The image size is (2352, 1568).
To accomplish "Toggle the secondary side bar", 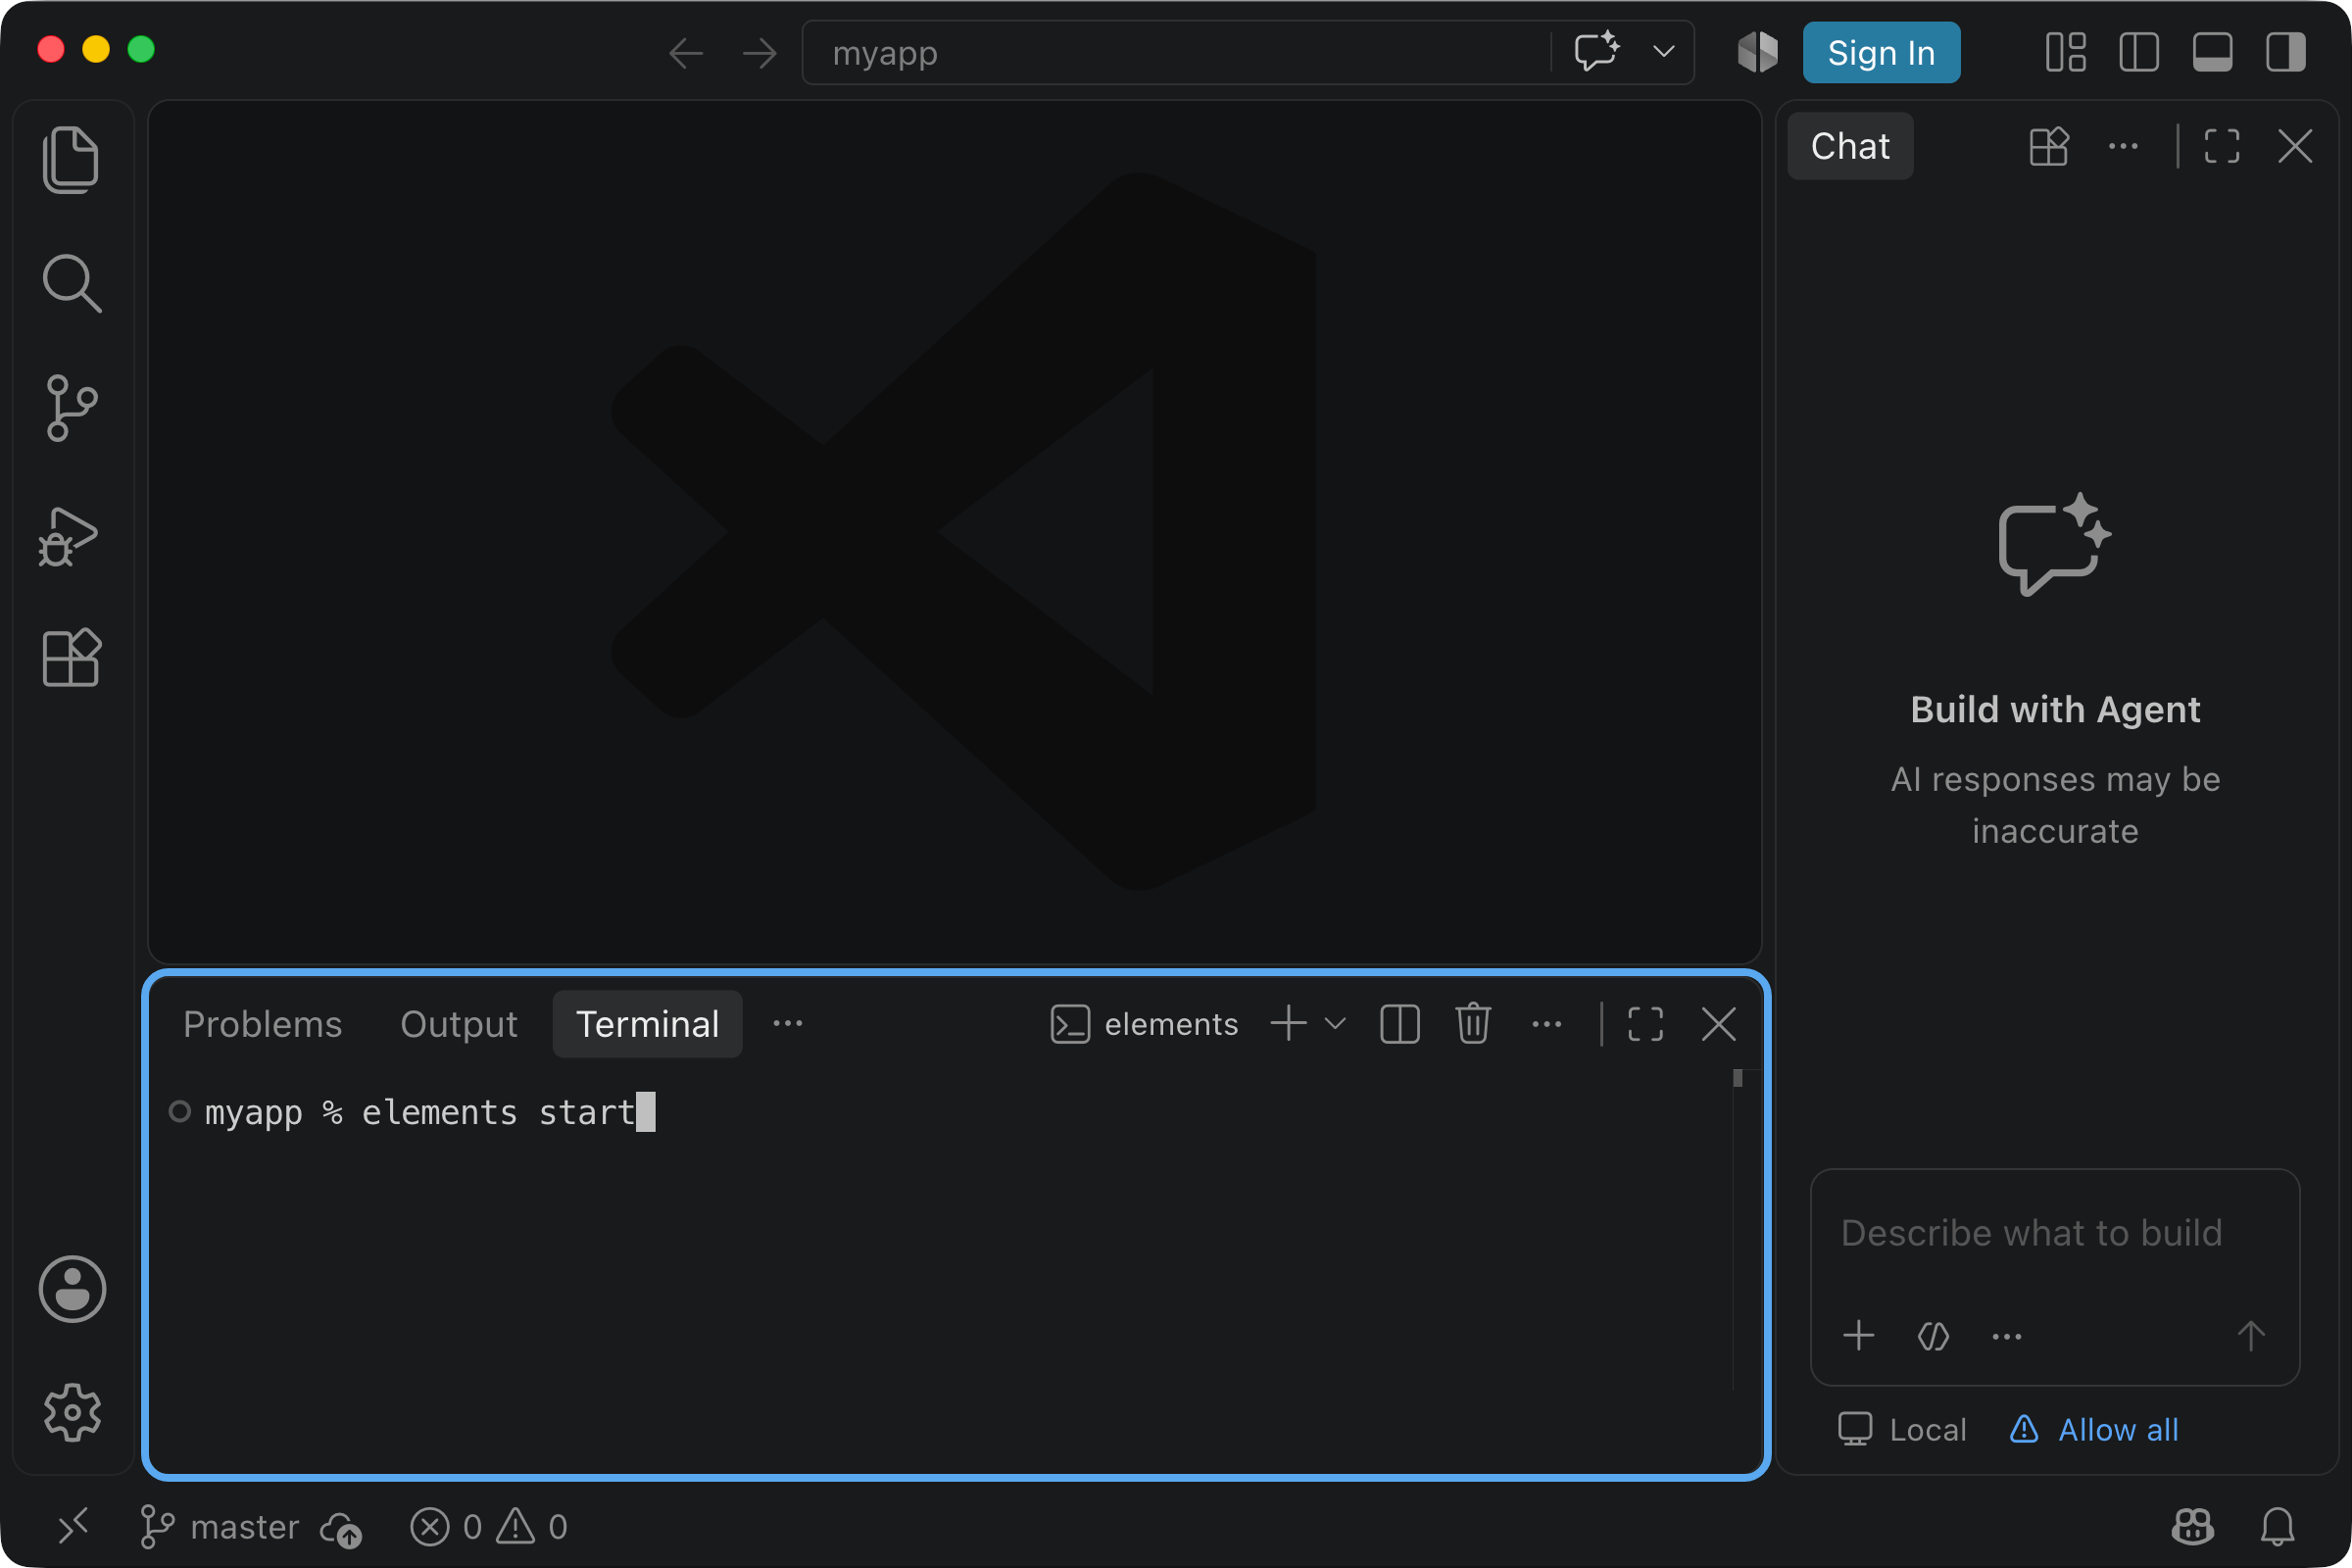I will coord(2285,52).
